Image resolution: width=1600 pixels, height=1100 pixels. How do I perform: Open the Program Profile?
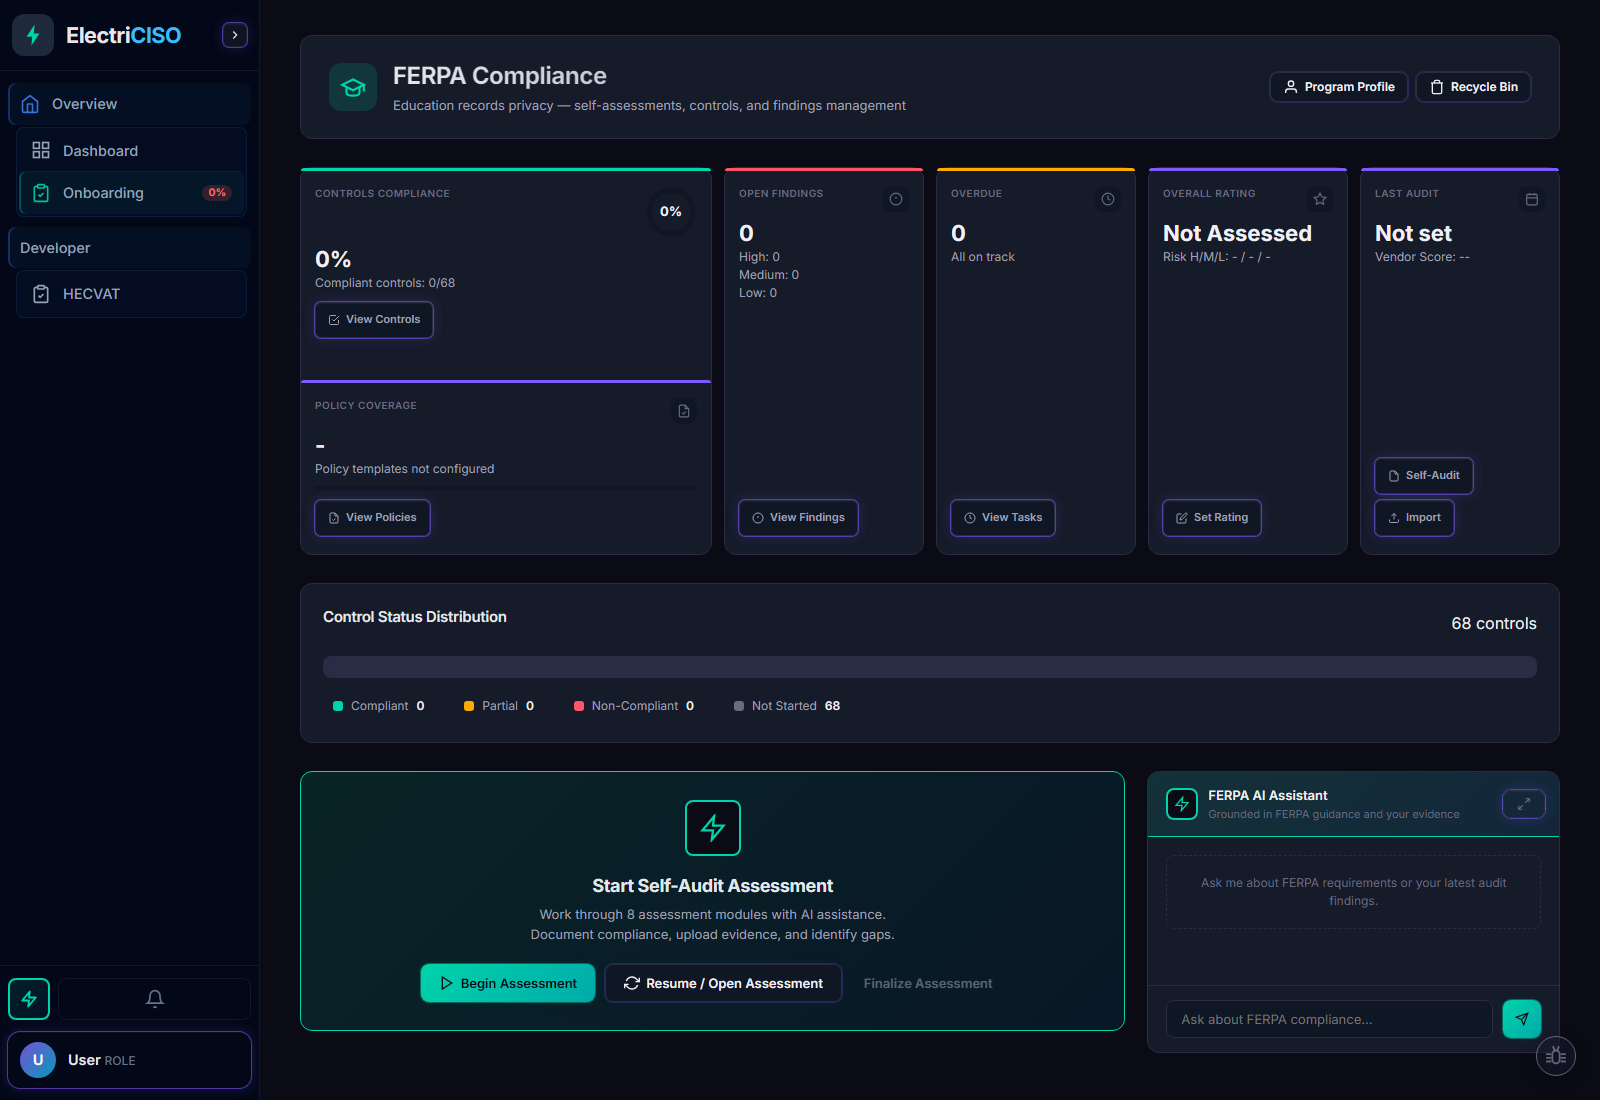(1338, 87)
